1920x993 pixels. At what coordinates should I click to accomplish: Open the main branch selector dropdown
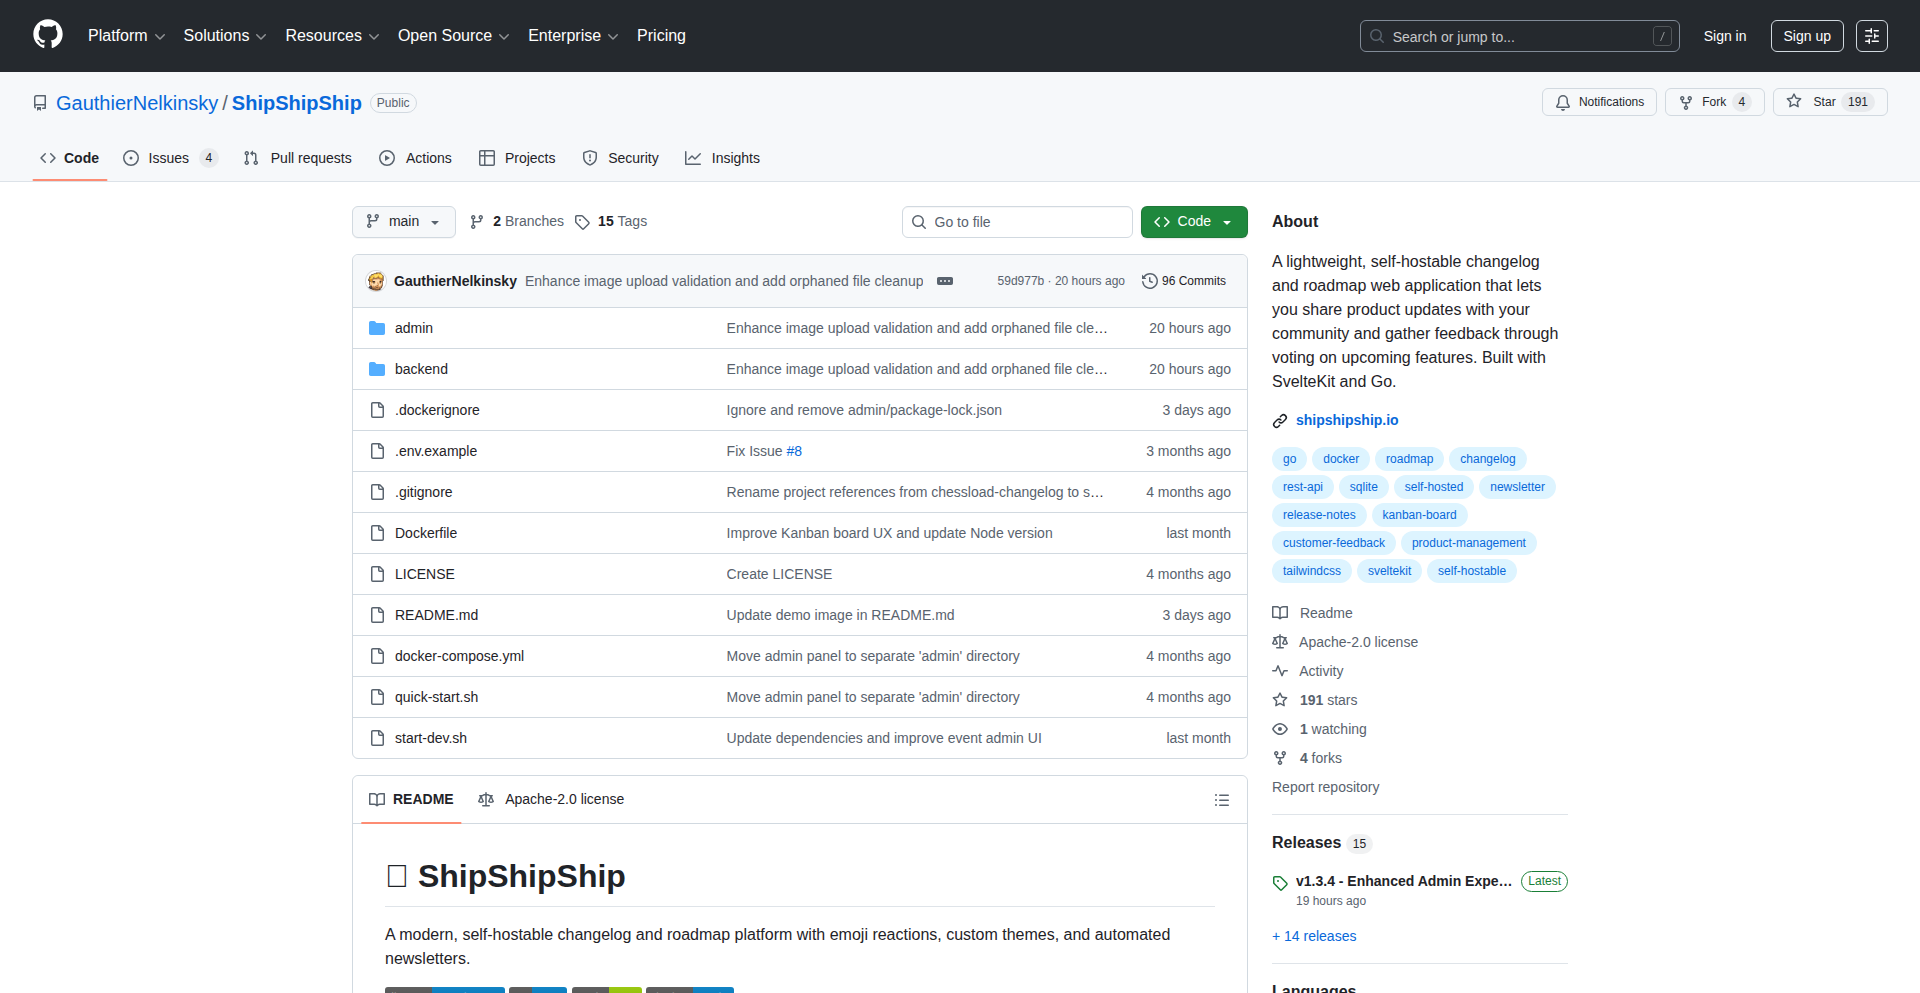coord(404,222)
